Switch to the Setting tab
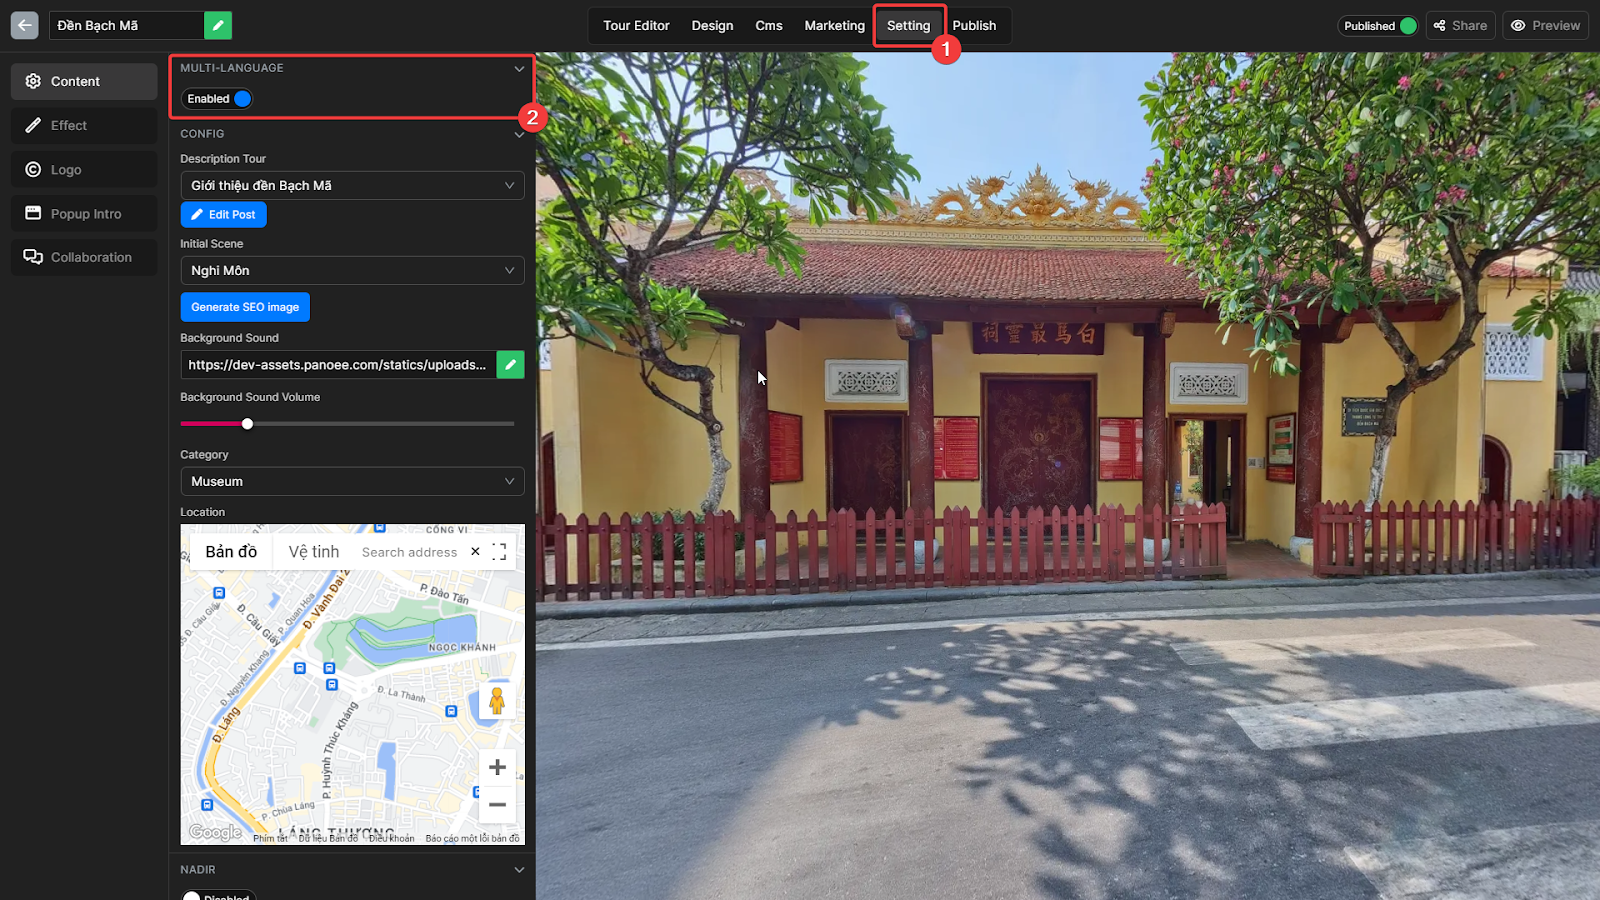Image resolution: width=1600 pixels, height=900 pixels. coord(908,25)
